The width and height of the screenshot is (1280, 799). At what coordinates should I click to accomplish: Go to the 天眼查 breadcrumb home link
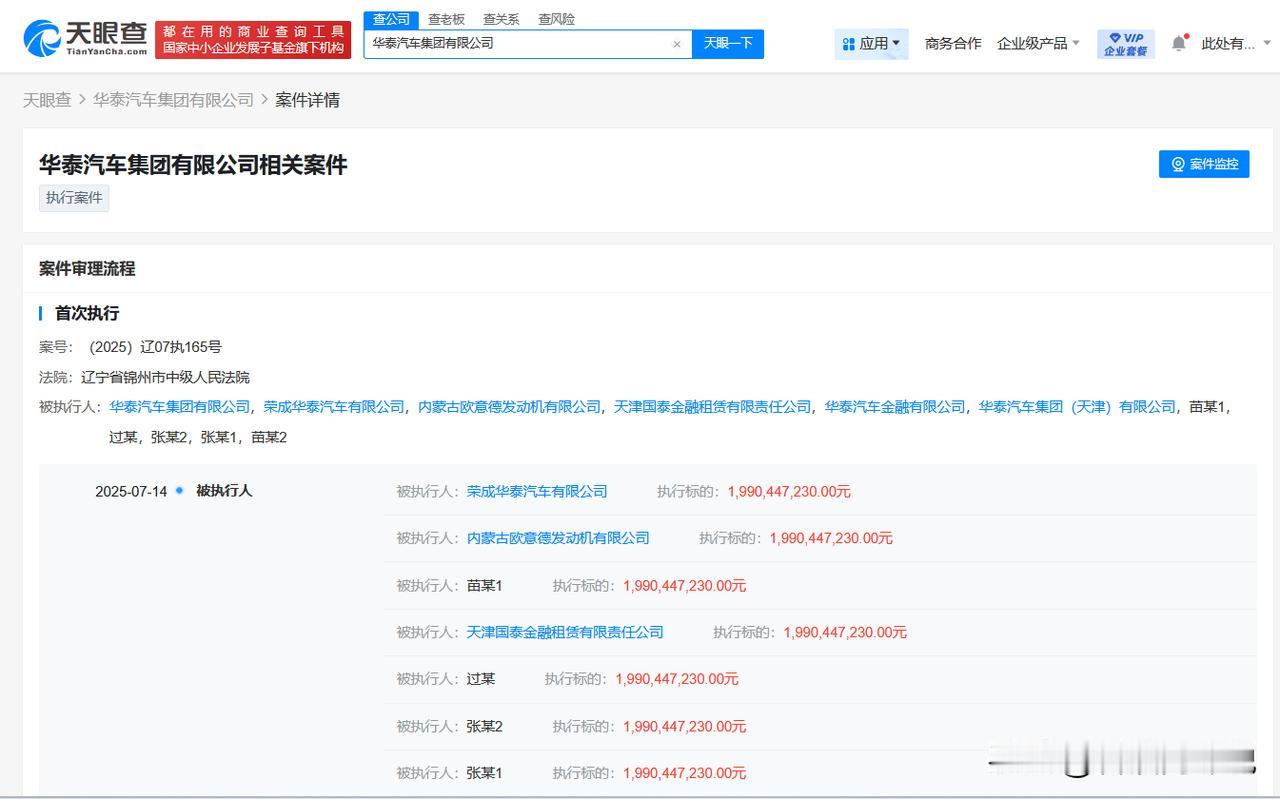pyautogui.click(x=47, y=100)
